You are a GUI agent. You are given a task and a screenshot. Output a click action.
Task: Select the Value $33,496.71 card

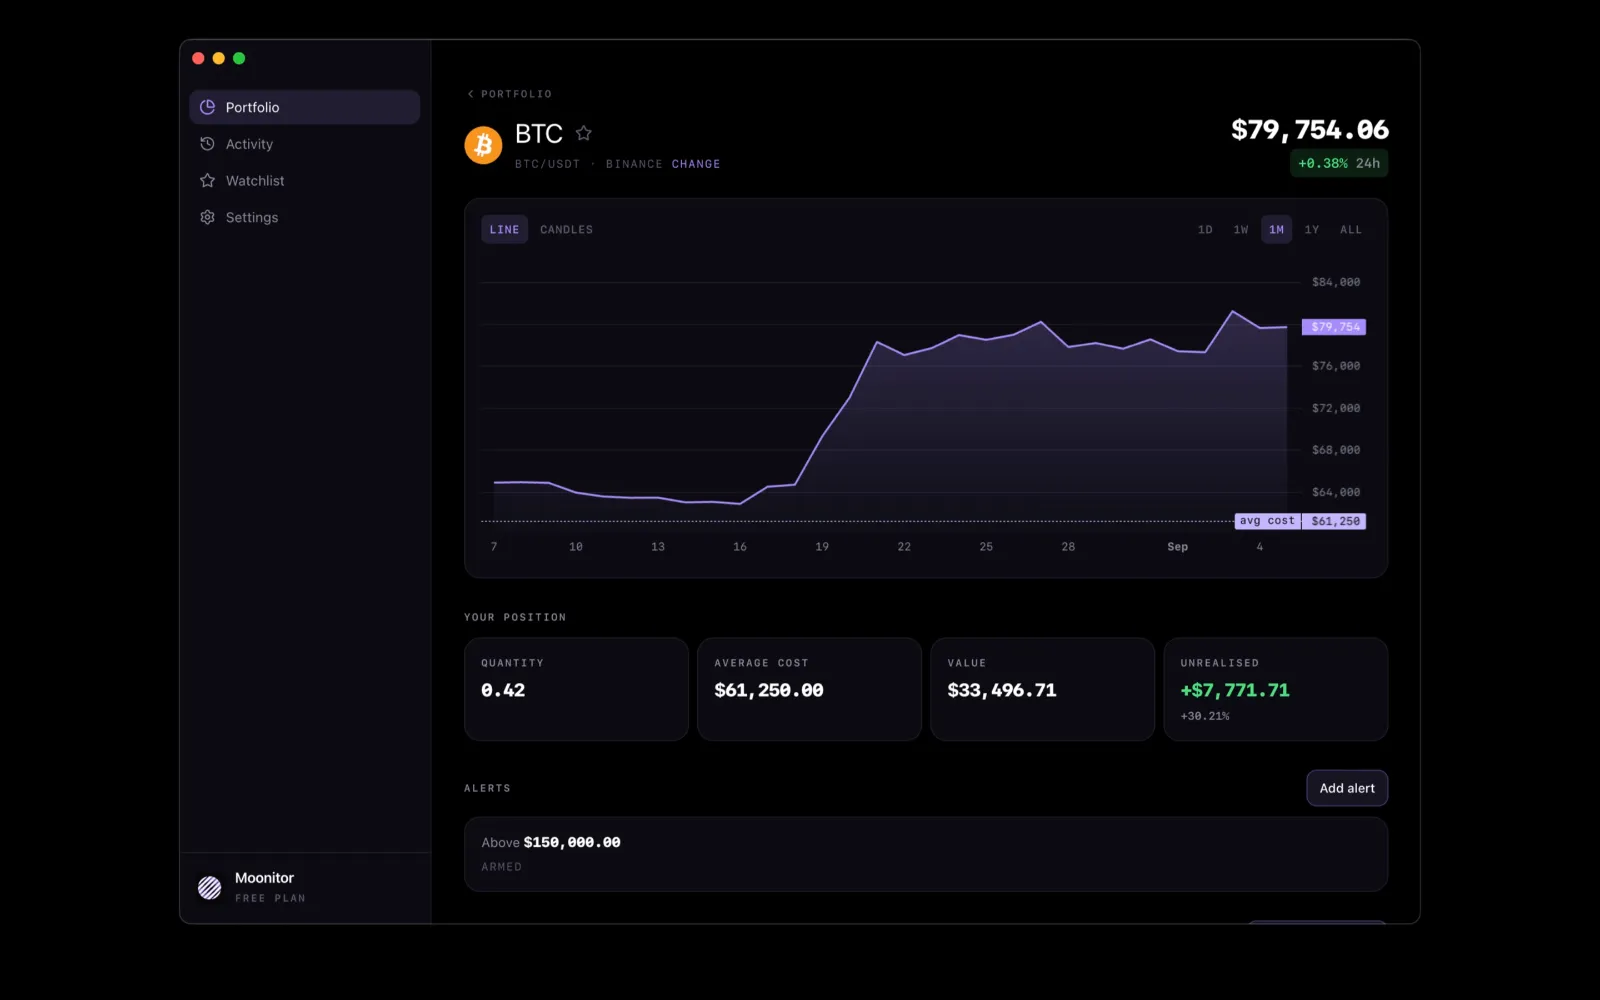point(1042,689)
